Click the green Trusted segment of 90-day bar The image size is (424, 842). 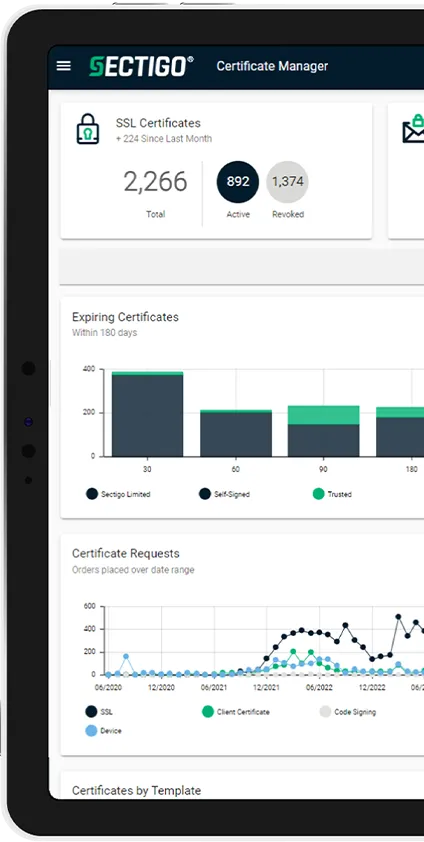tap(324, 415)
